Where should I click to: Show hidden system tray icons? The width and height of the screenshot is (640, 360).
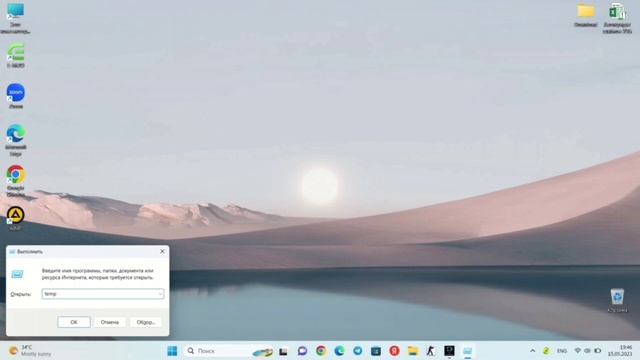click(x=533, y=351)
